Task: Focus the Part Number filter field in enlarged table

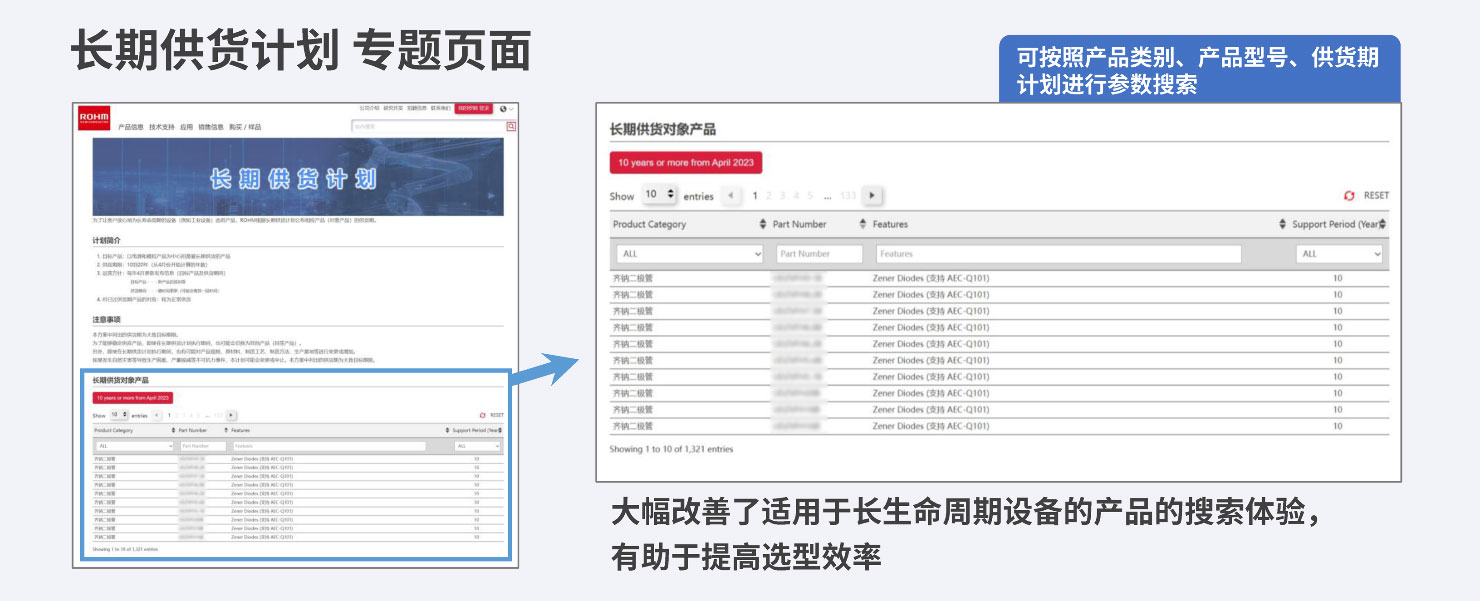Action: (x=819, y=254)
